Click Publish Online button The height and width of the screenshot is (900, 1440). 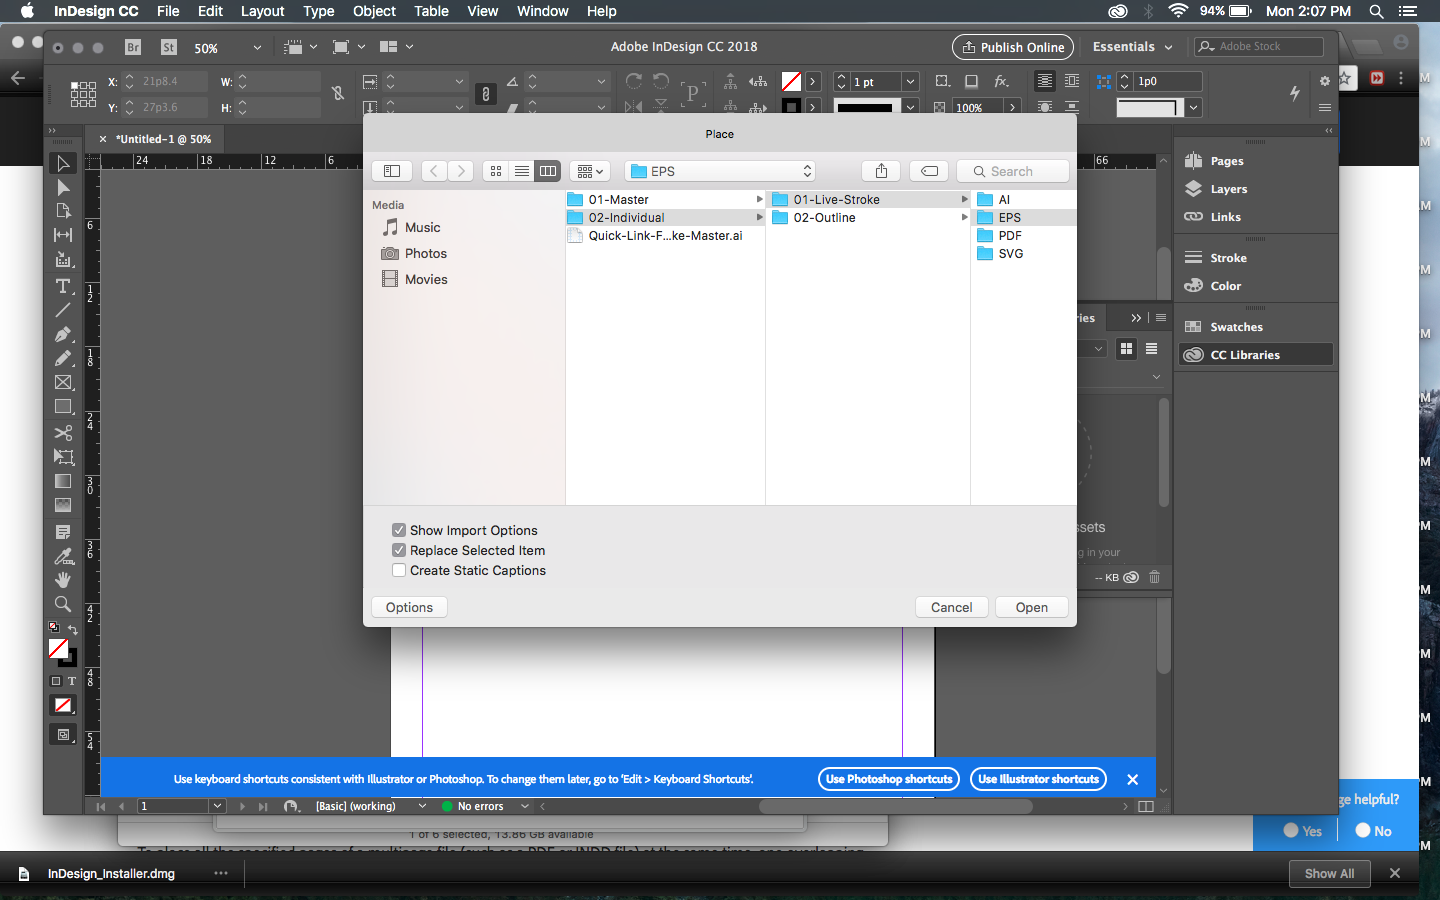point(1013,47)
